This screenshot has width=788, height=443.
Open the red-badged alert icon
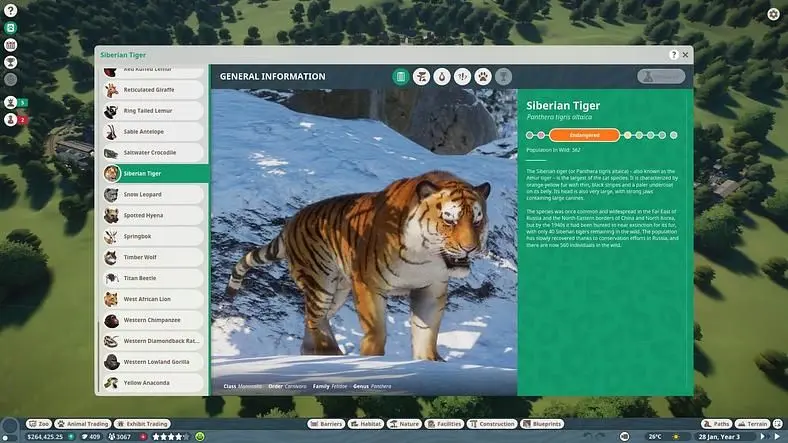pyautogui.click(x=11, y=120)
